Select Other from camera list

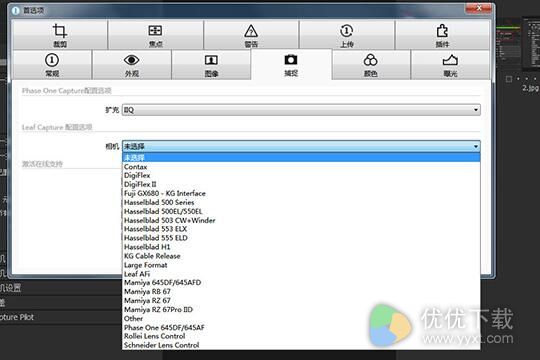click(x=301, y=318)
